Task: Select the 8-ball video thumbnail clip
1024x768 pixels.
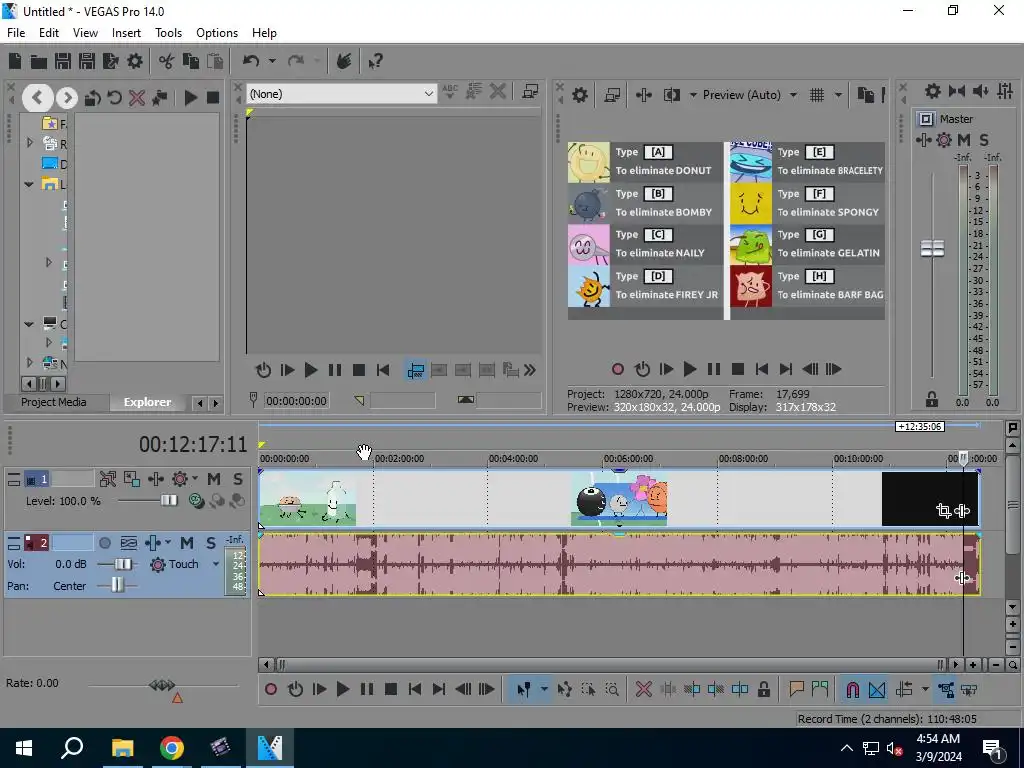Action: (619, 499)
